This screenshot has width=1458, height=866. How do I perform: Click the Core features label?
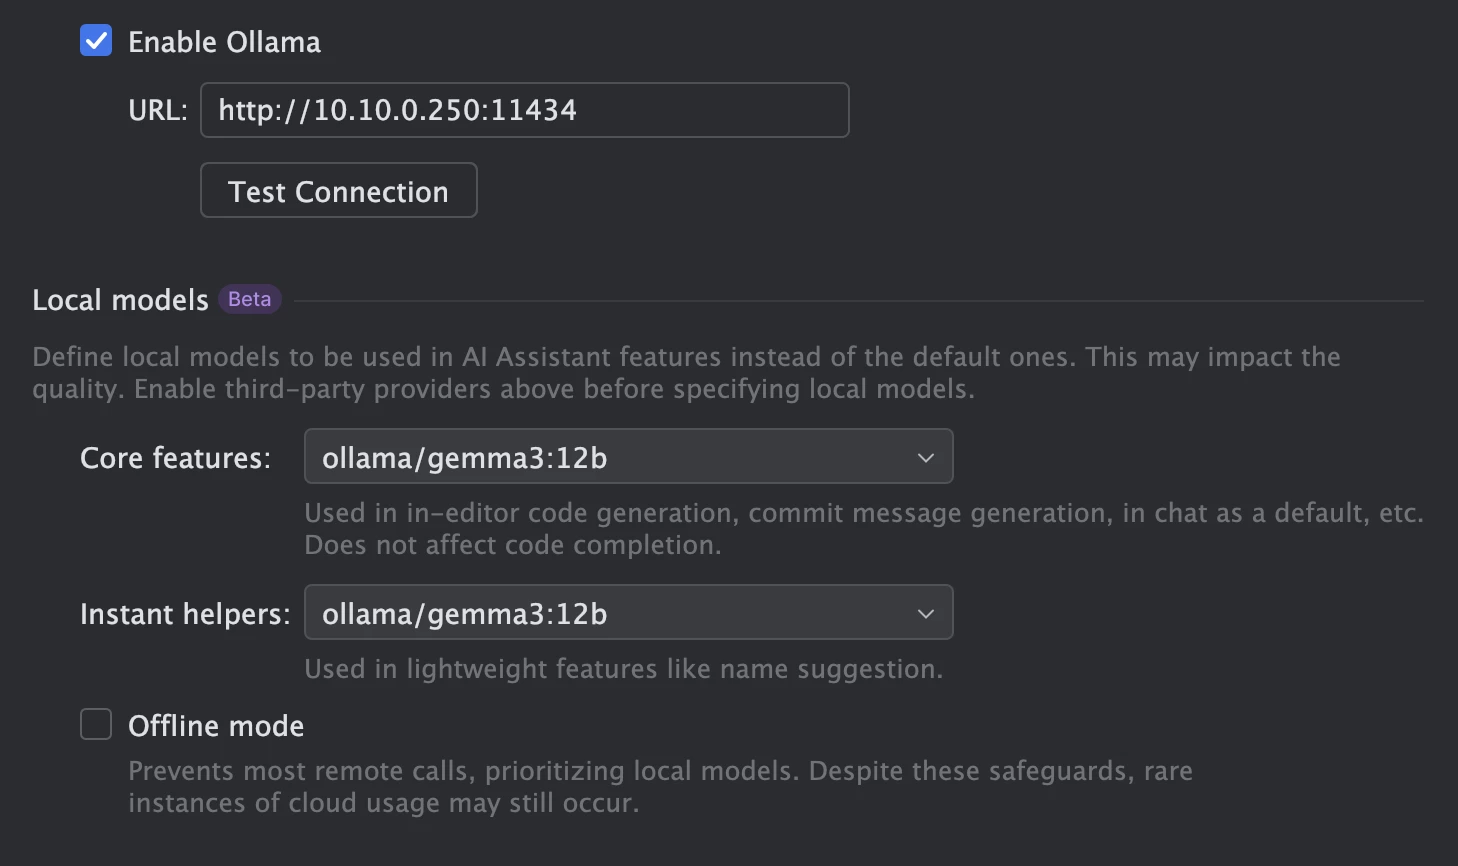(176, 458)
